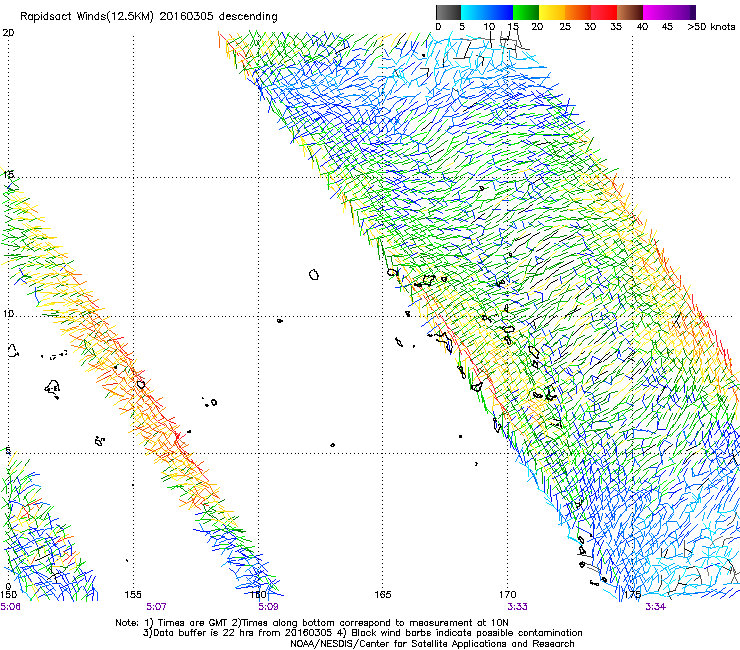Screen dimensions: 740x650
Task: Click the blue 10-15 knots legend swatch
Action: pyautogui.click(x=500, y=12)
